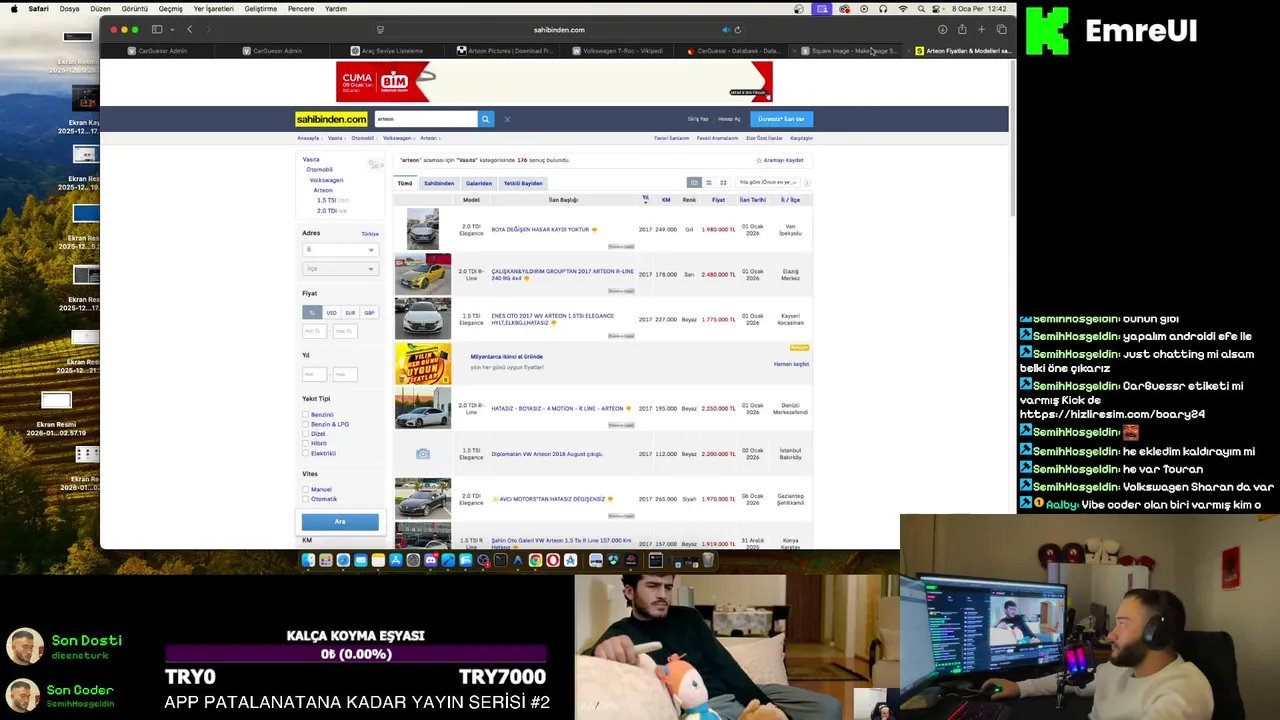Sort by Yıl column header
This screenshot has height=720, width=1280.
[x=645, y=199]
